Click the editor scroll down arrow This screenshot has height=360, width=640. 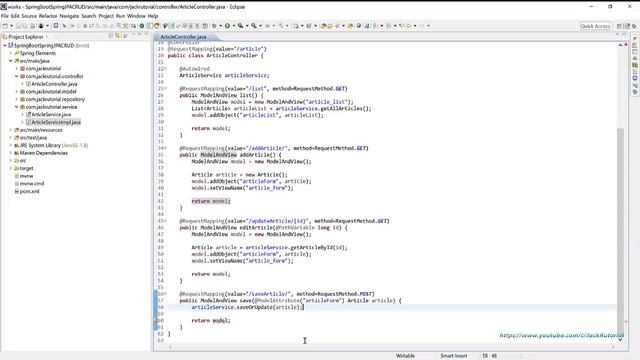coord(620,339)
